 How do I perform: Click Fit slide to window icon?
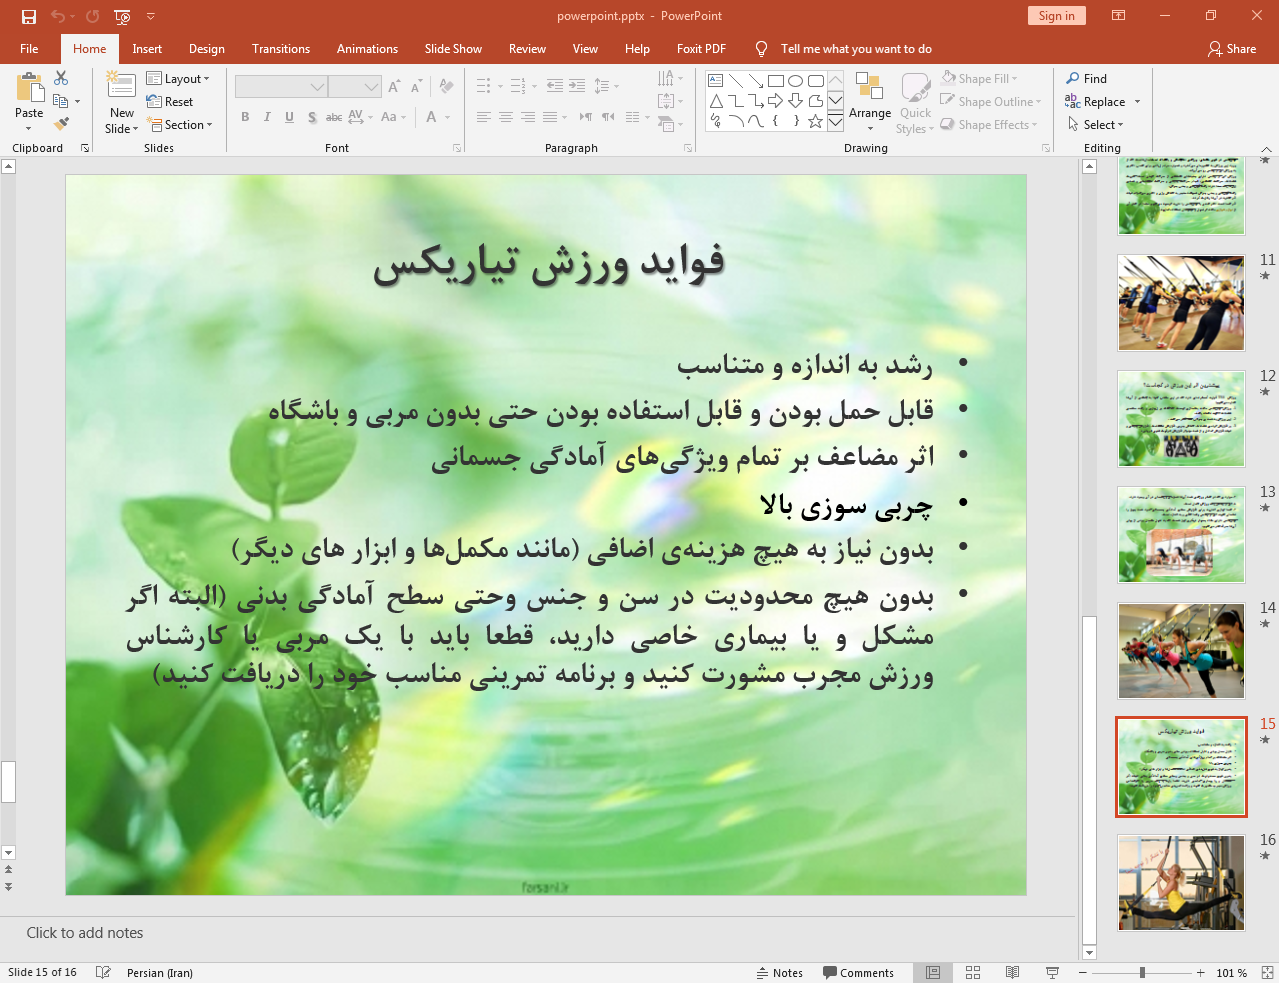coord(1267,973)
